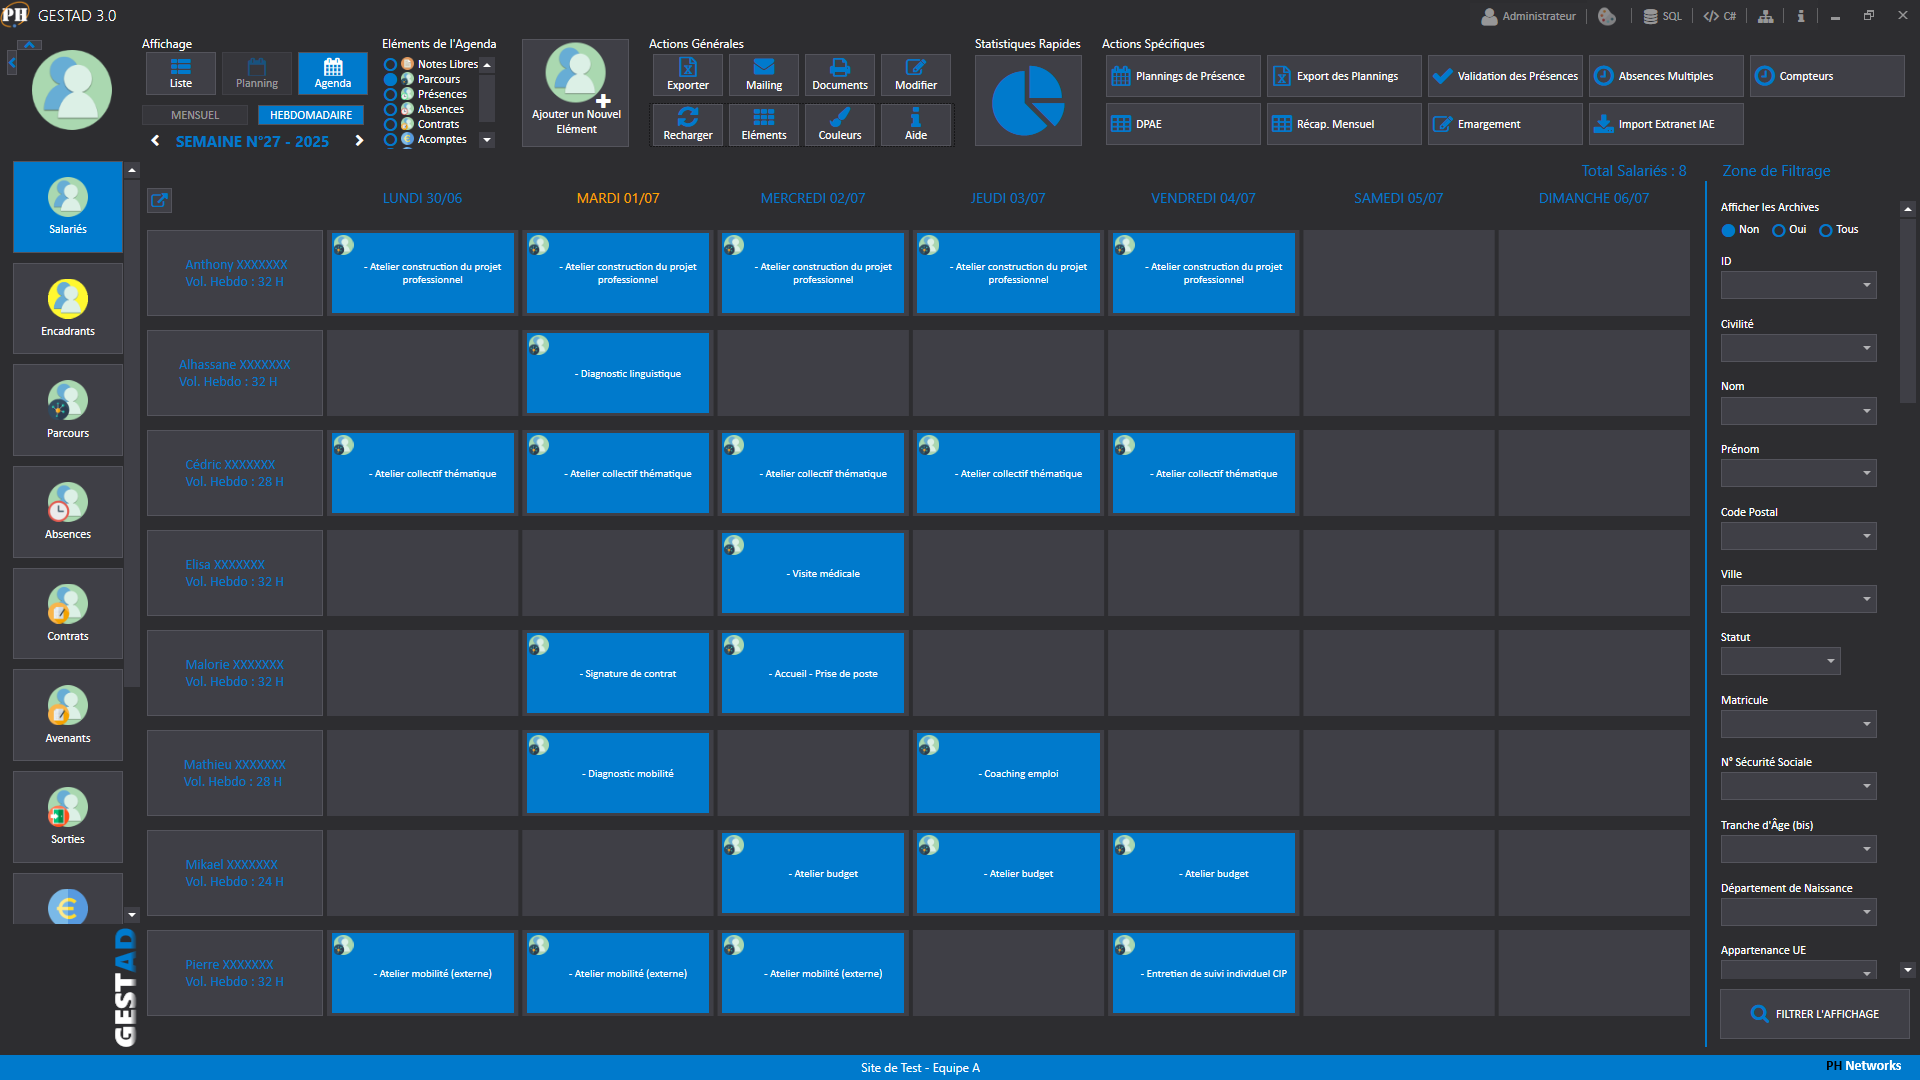This screenshot has height=1080, width=1920.
Task: Set Afficher les Archives to Non
Action: point(1728,230)
